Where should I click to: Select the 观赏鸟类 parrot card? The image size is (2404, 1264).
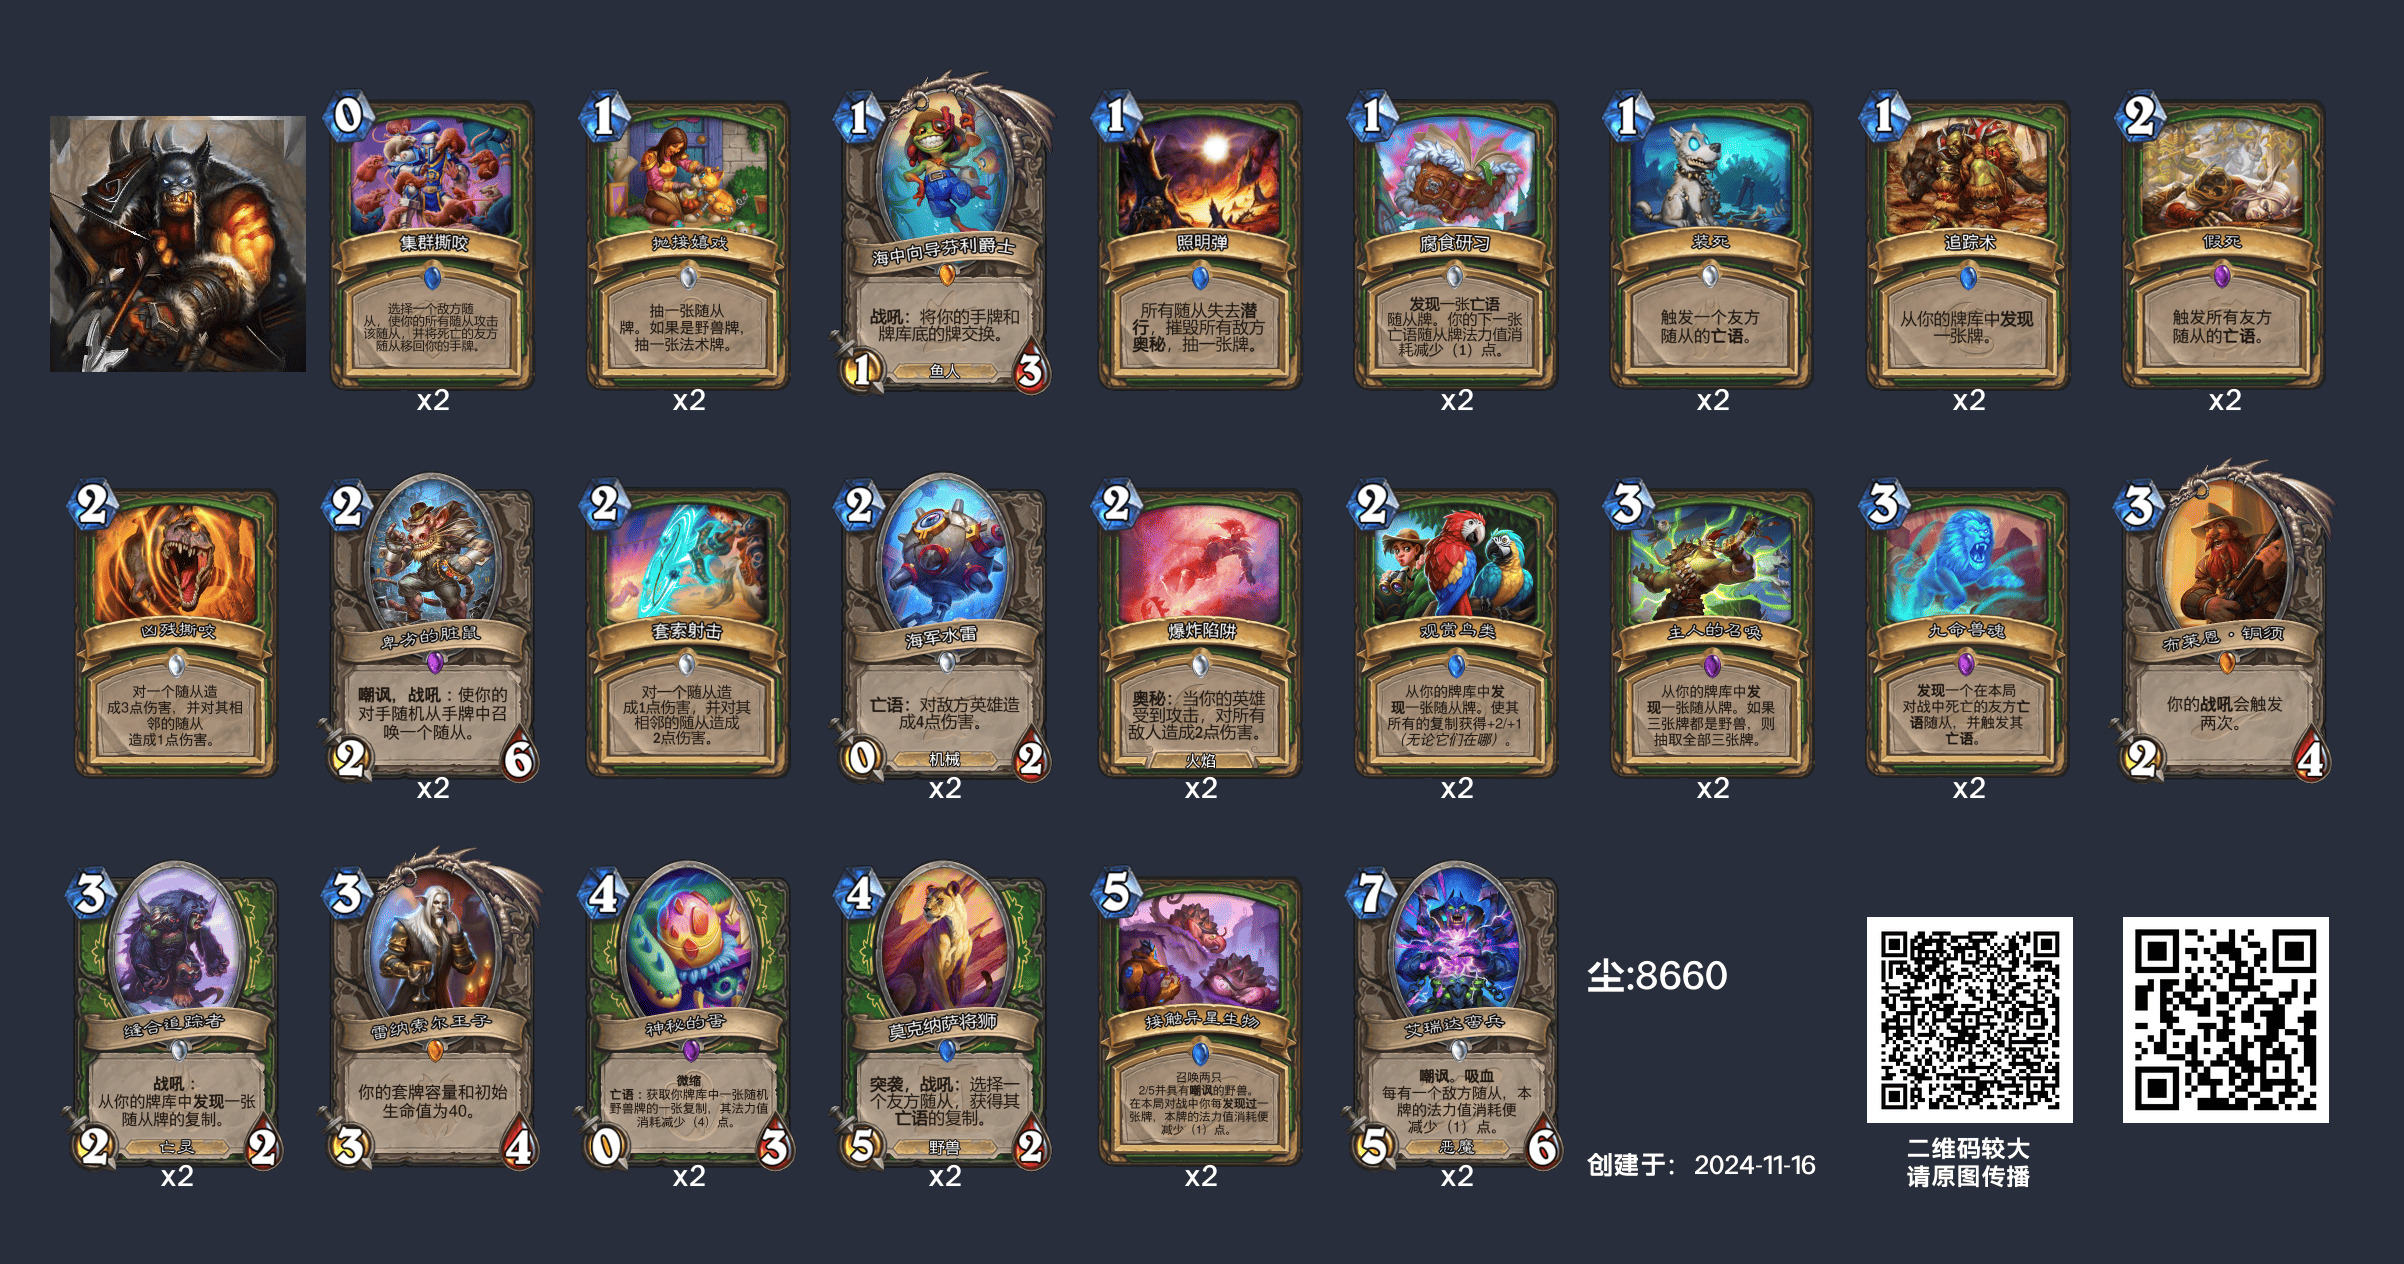coord(1456,631)
